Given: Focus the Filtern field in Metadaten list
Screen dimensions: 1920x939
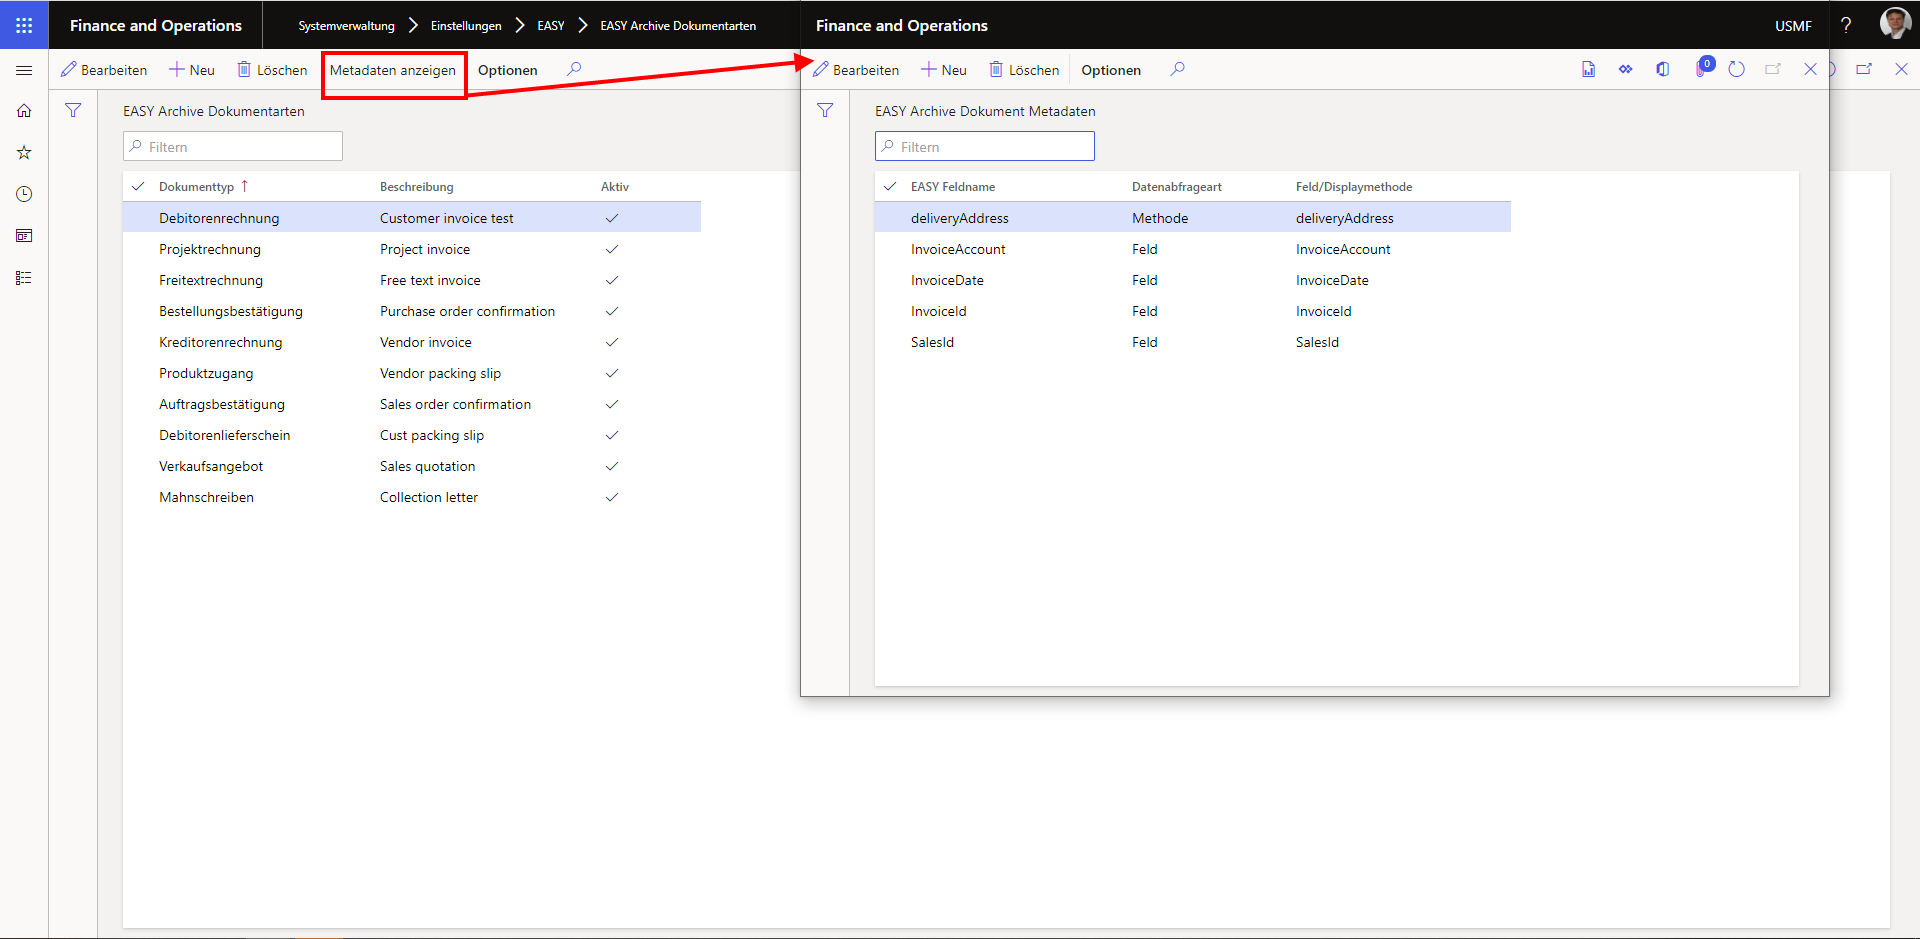Looking at the screenshot, I should pos(985,146).
